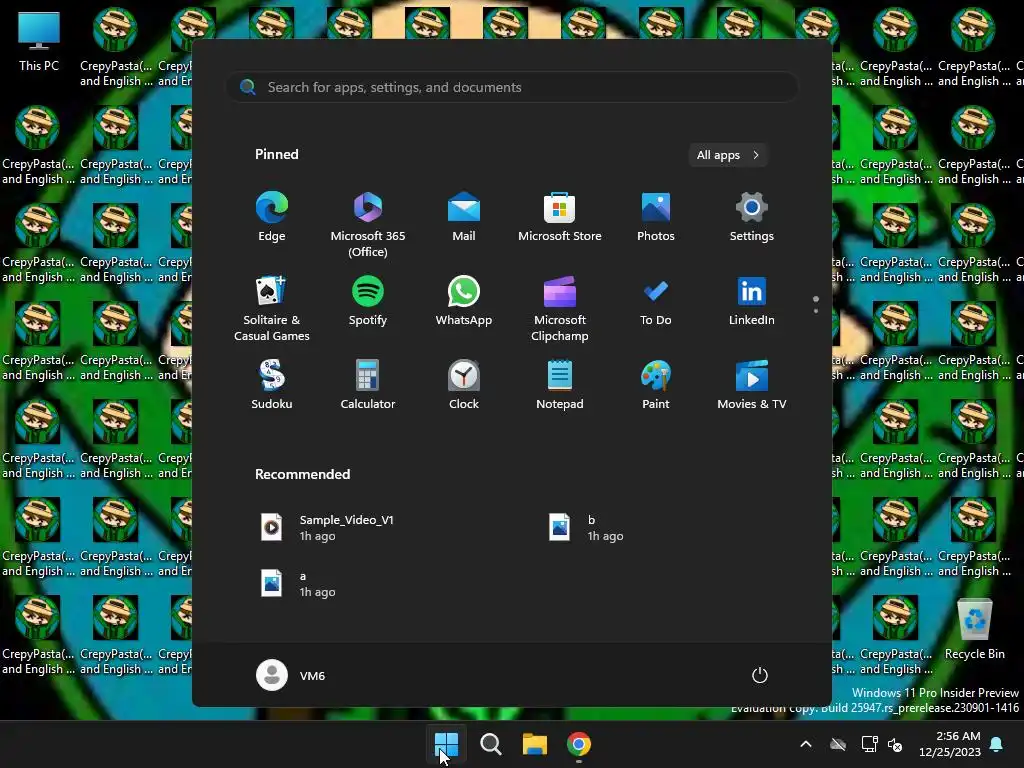Open Settings from pinned apps
Image resolution: width=1024 pixels, height=768 pixels.
[x=752, y=217]
